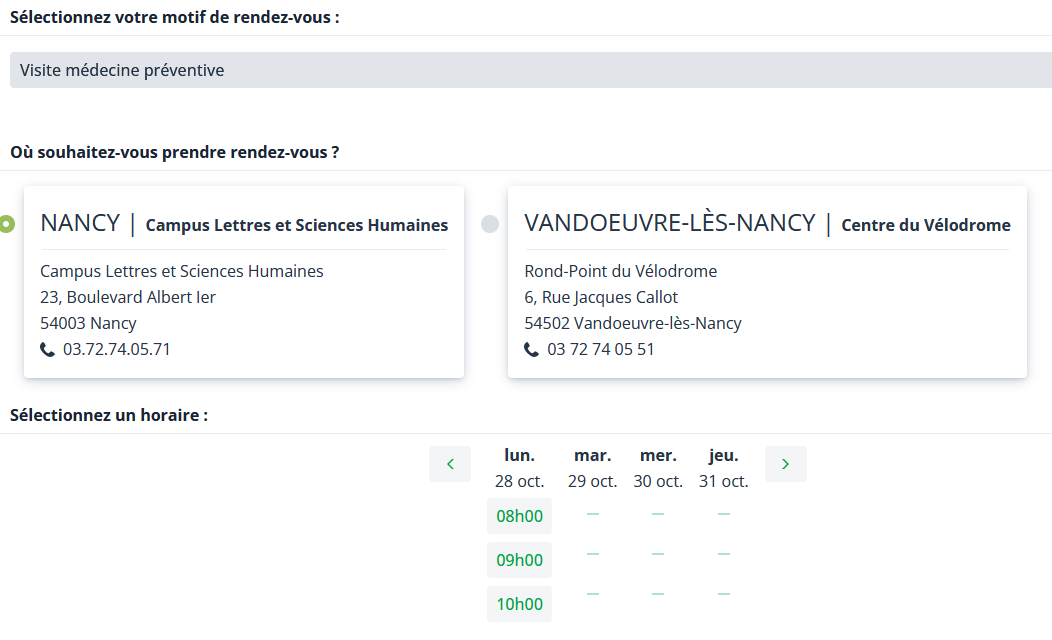Book the 08h00 slot on Monday
Screen dimensions: 1052x640
click(519, 516)
